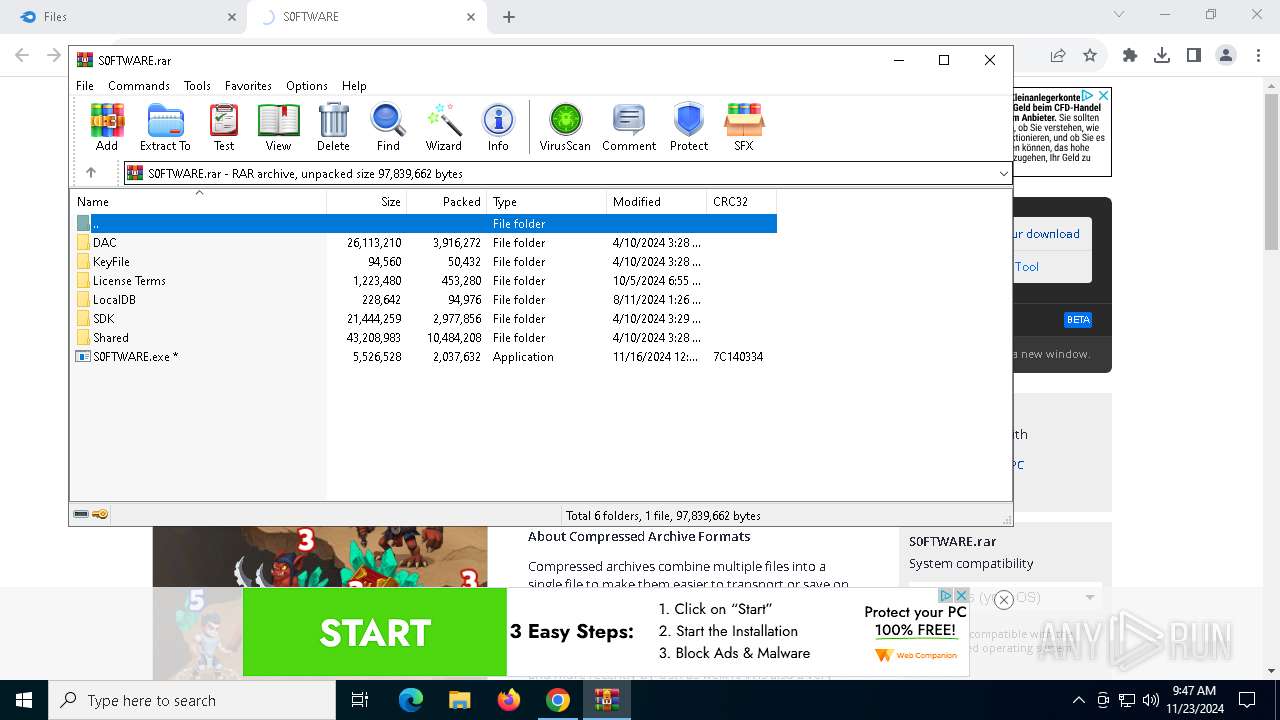Open the notification center
The height and width of the screenshot is (720, 1280).
tap(1247, 700)
